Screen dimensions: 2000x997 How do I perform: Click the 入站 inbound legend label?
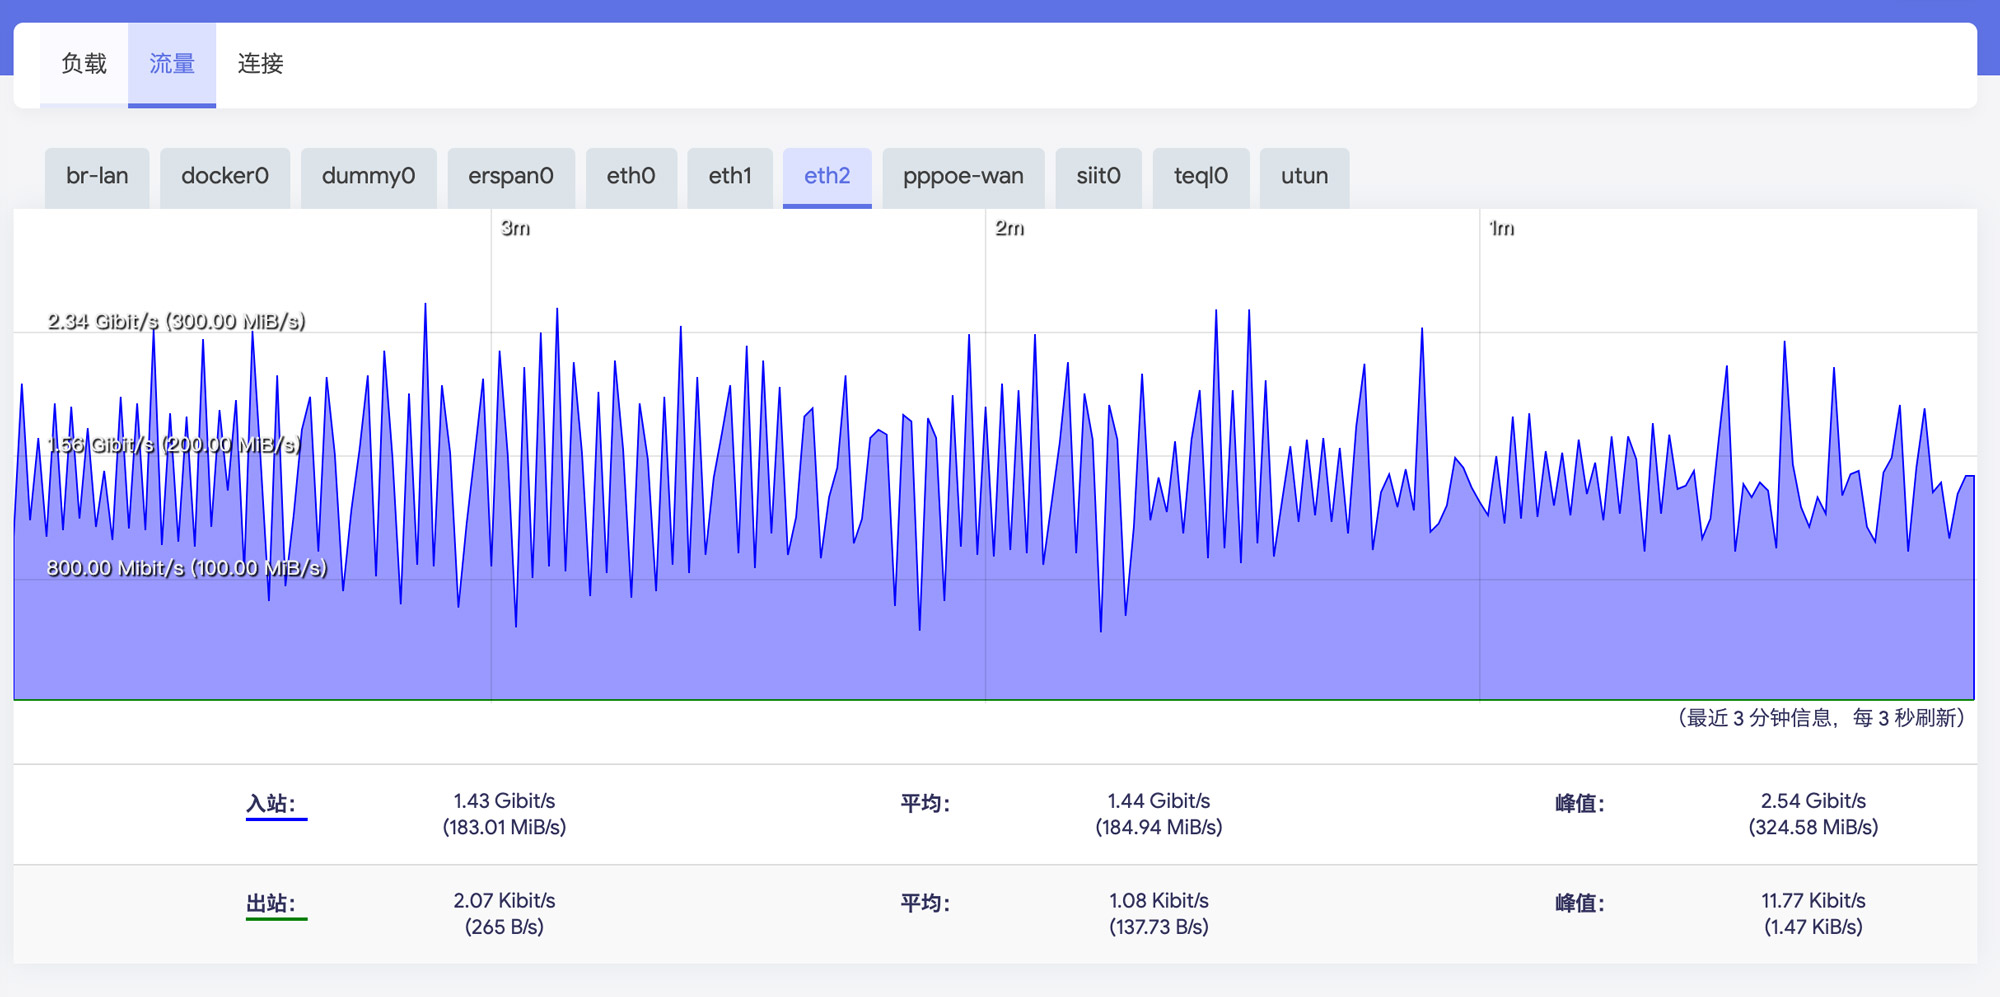pos(271,803)
